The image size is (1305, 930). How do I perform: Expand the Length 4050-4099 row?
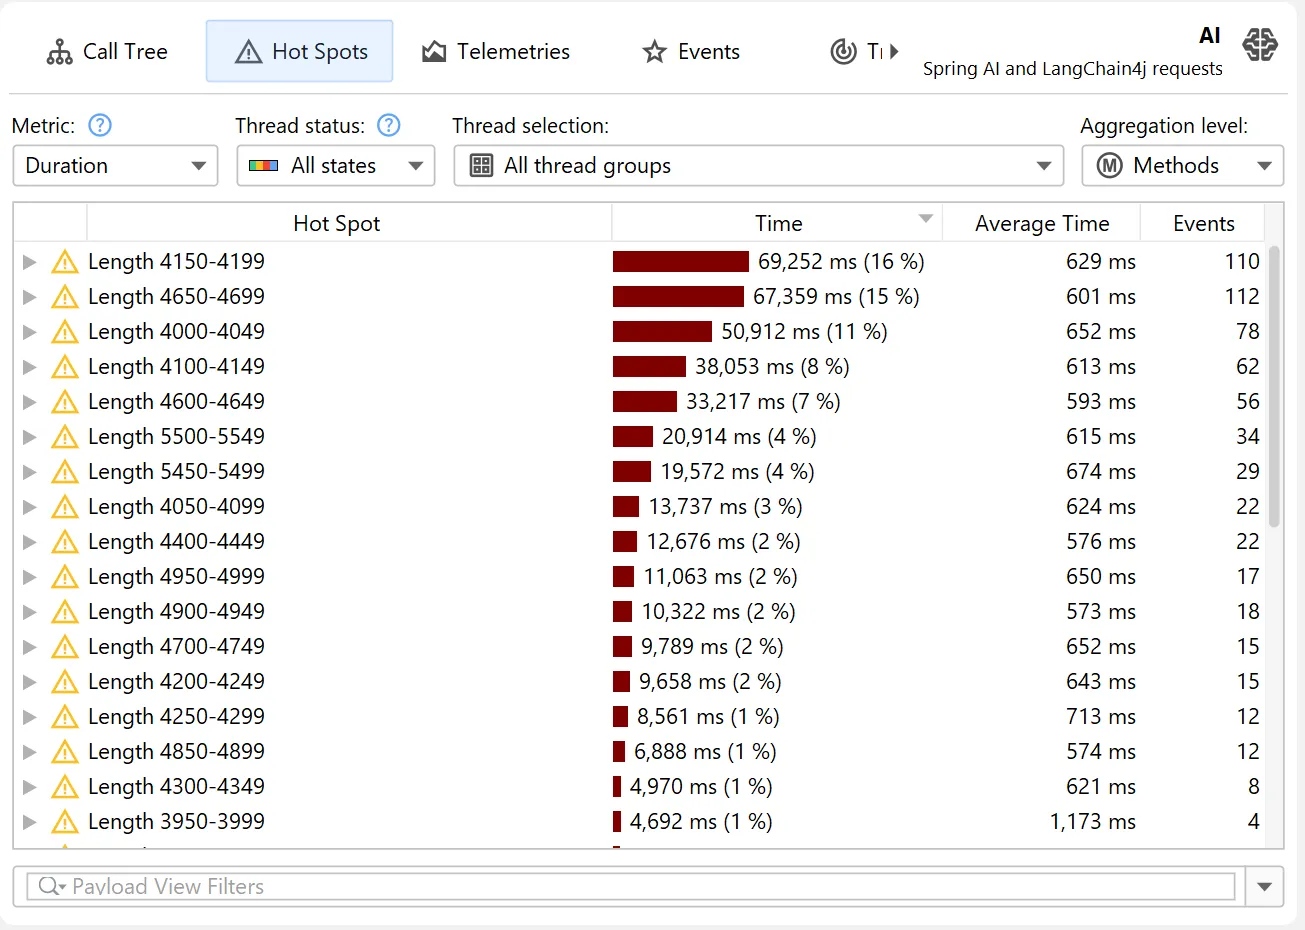tap(30, 507)
